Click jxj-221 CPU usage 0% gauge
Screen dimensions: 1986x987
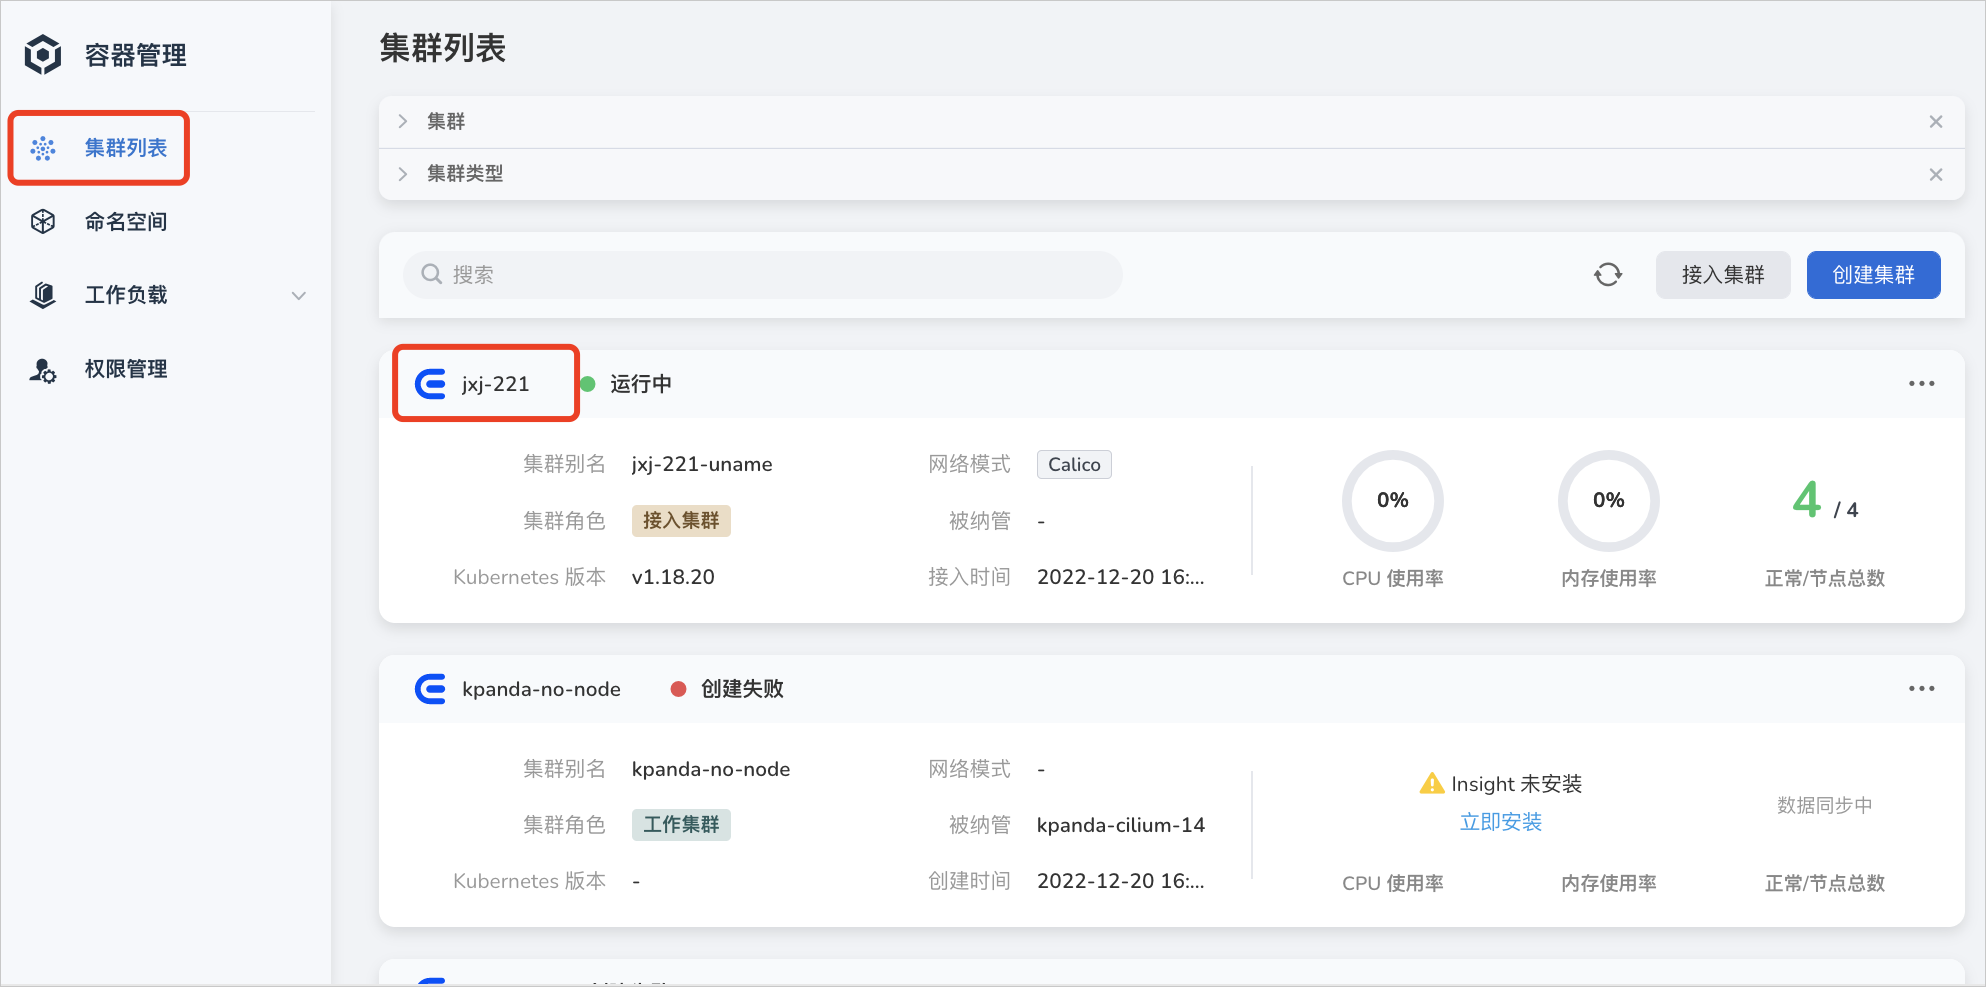pos(1392,501)
